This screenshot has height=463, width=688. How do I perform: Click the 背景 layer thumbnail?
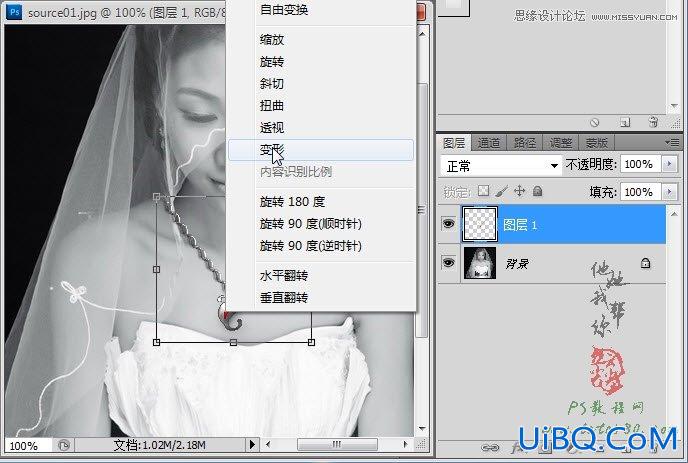click(x=480, y=263)
